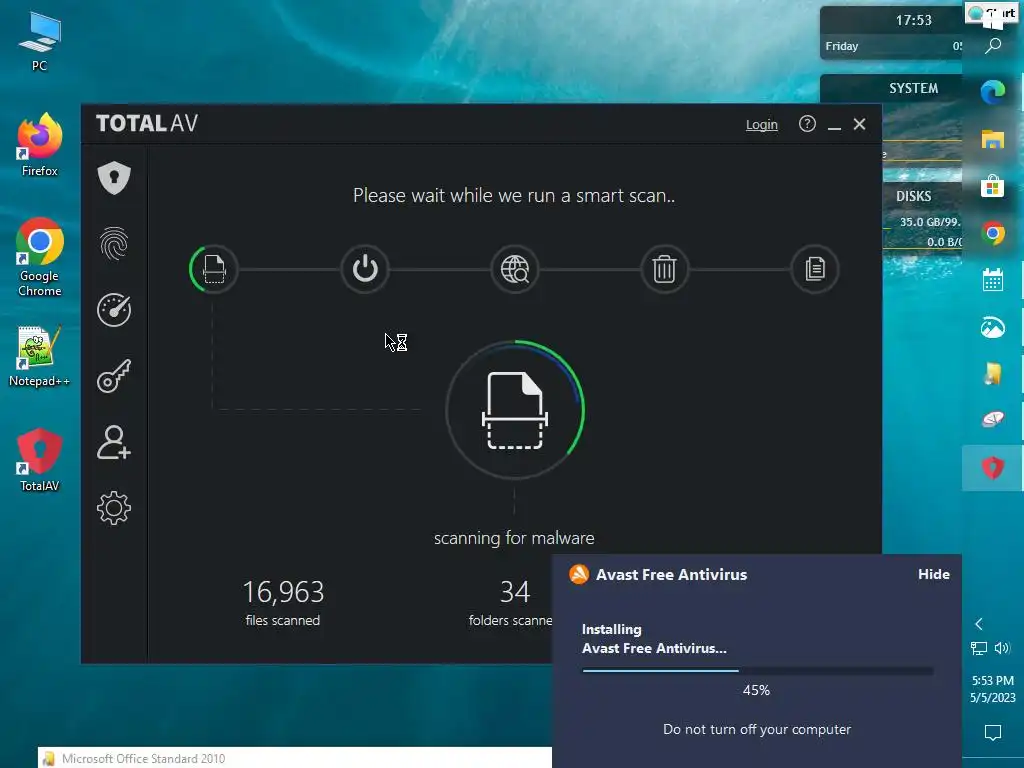Viewport: 1024px width, 768px height.
Task: Click the 16,963 files scanned count
Action: [x=283, y=592]
